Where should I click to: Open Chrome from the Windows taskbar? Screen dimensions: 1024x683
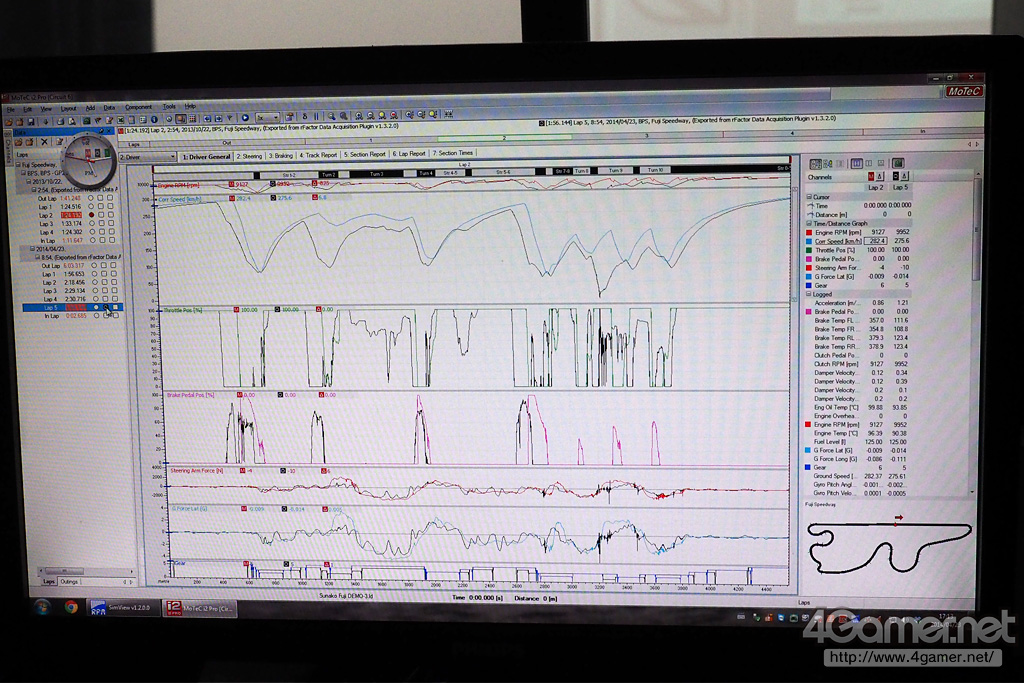(x=71, y=607)
